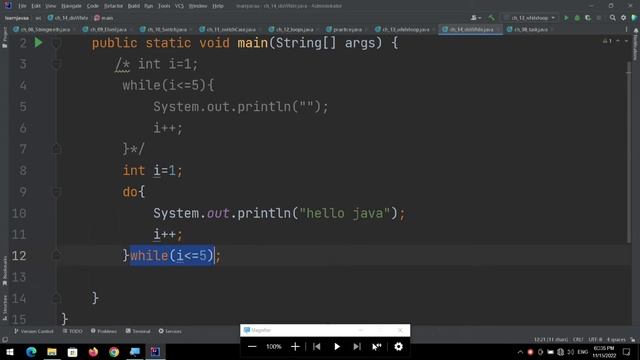Open Windows notification center icon
The image size is (640, 360).
[627, 352]
